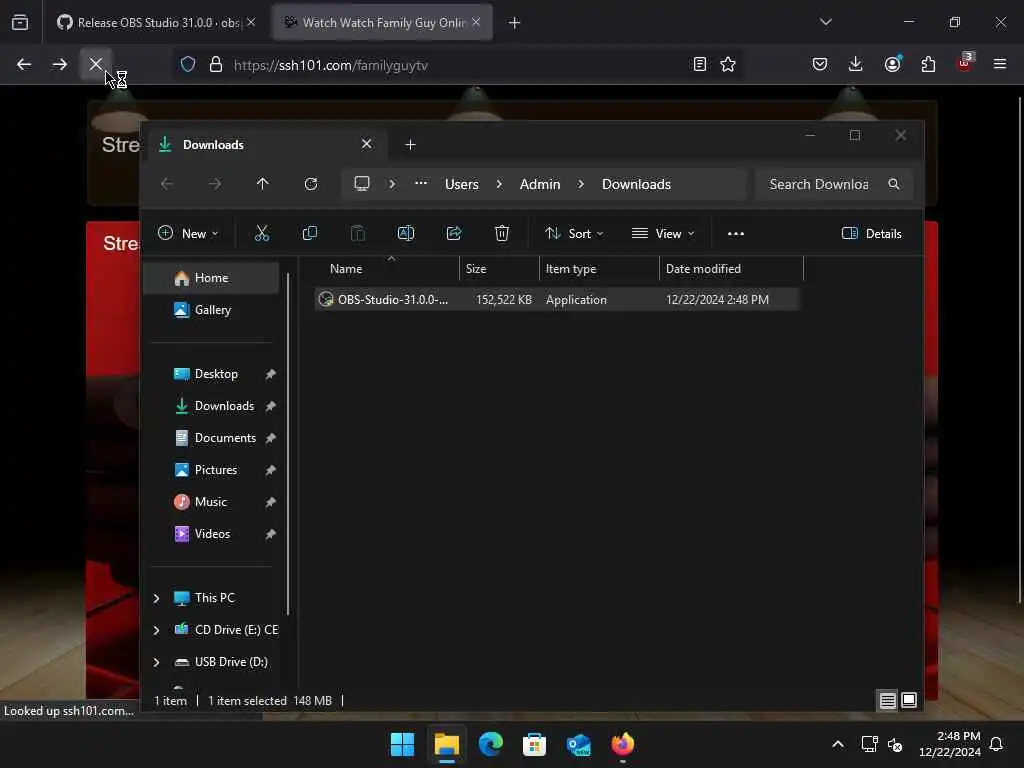This screenshot has width=1024, height=768.
Task: Select the Watch Family Guy Online tab
Action: point(383,23)
